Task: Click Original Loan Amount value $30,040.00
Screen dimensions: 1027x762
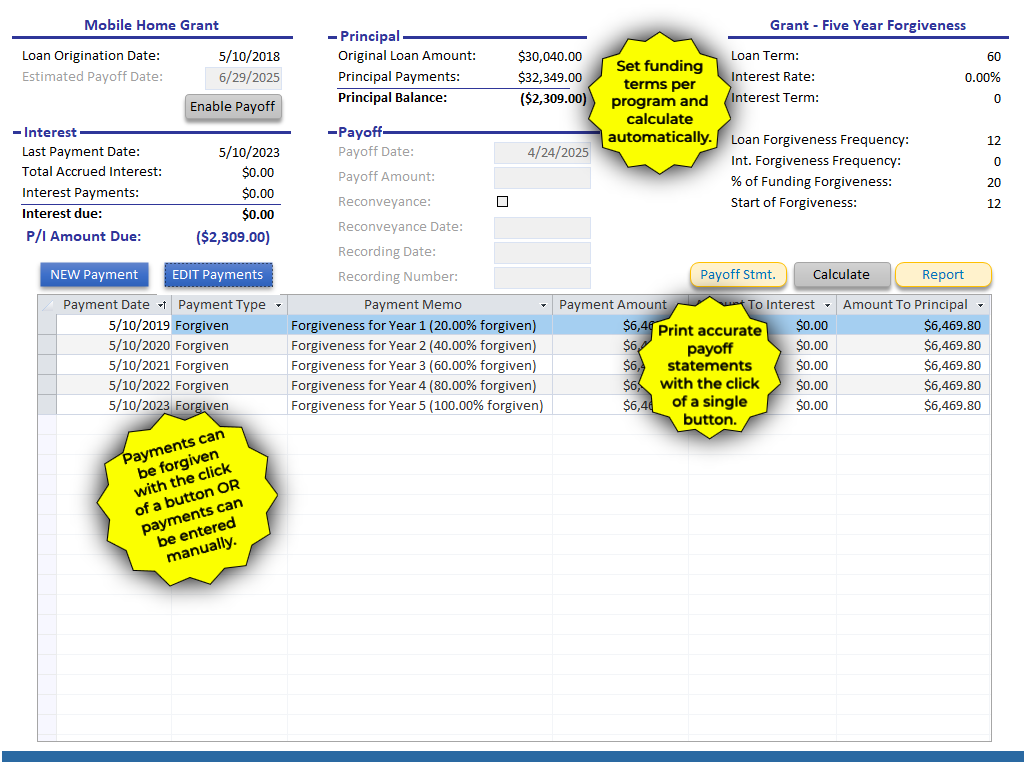Action: tap(550, 57)
